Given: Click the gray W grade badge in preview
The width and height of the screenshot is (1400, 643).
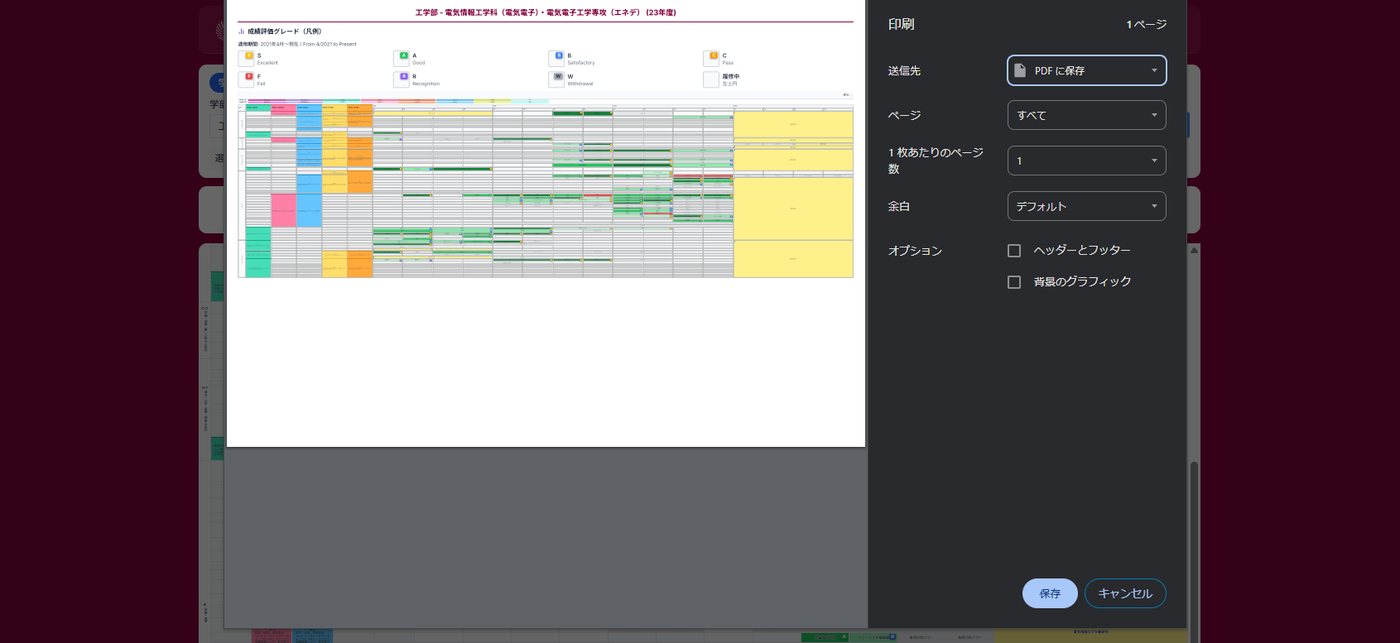Looking at the screenshot, I should pyautogui.click(x=559, y=76).
